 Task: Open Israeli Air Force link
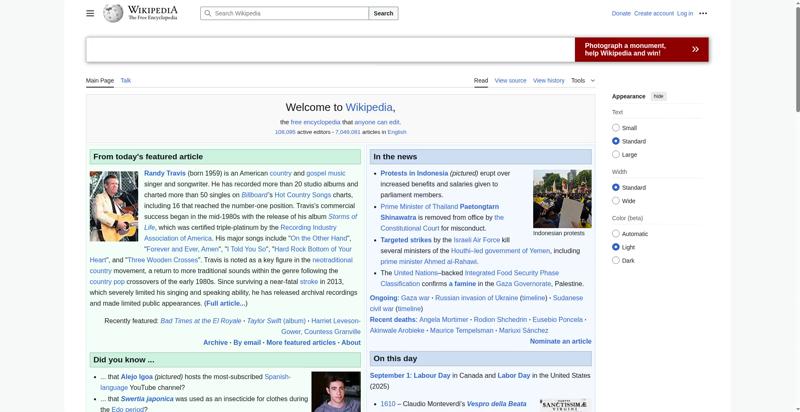tap(477, 240)
